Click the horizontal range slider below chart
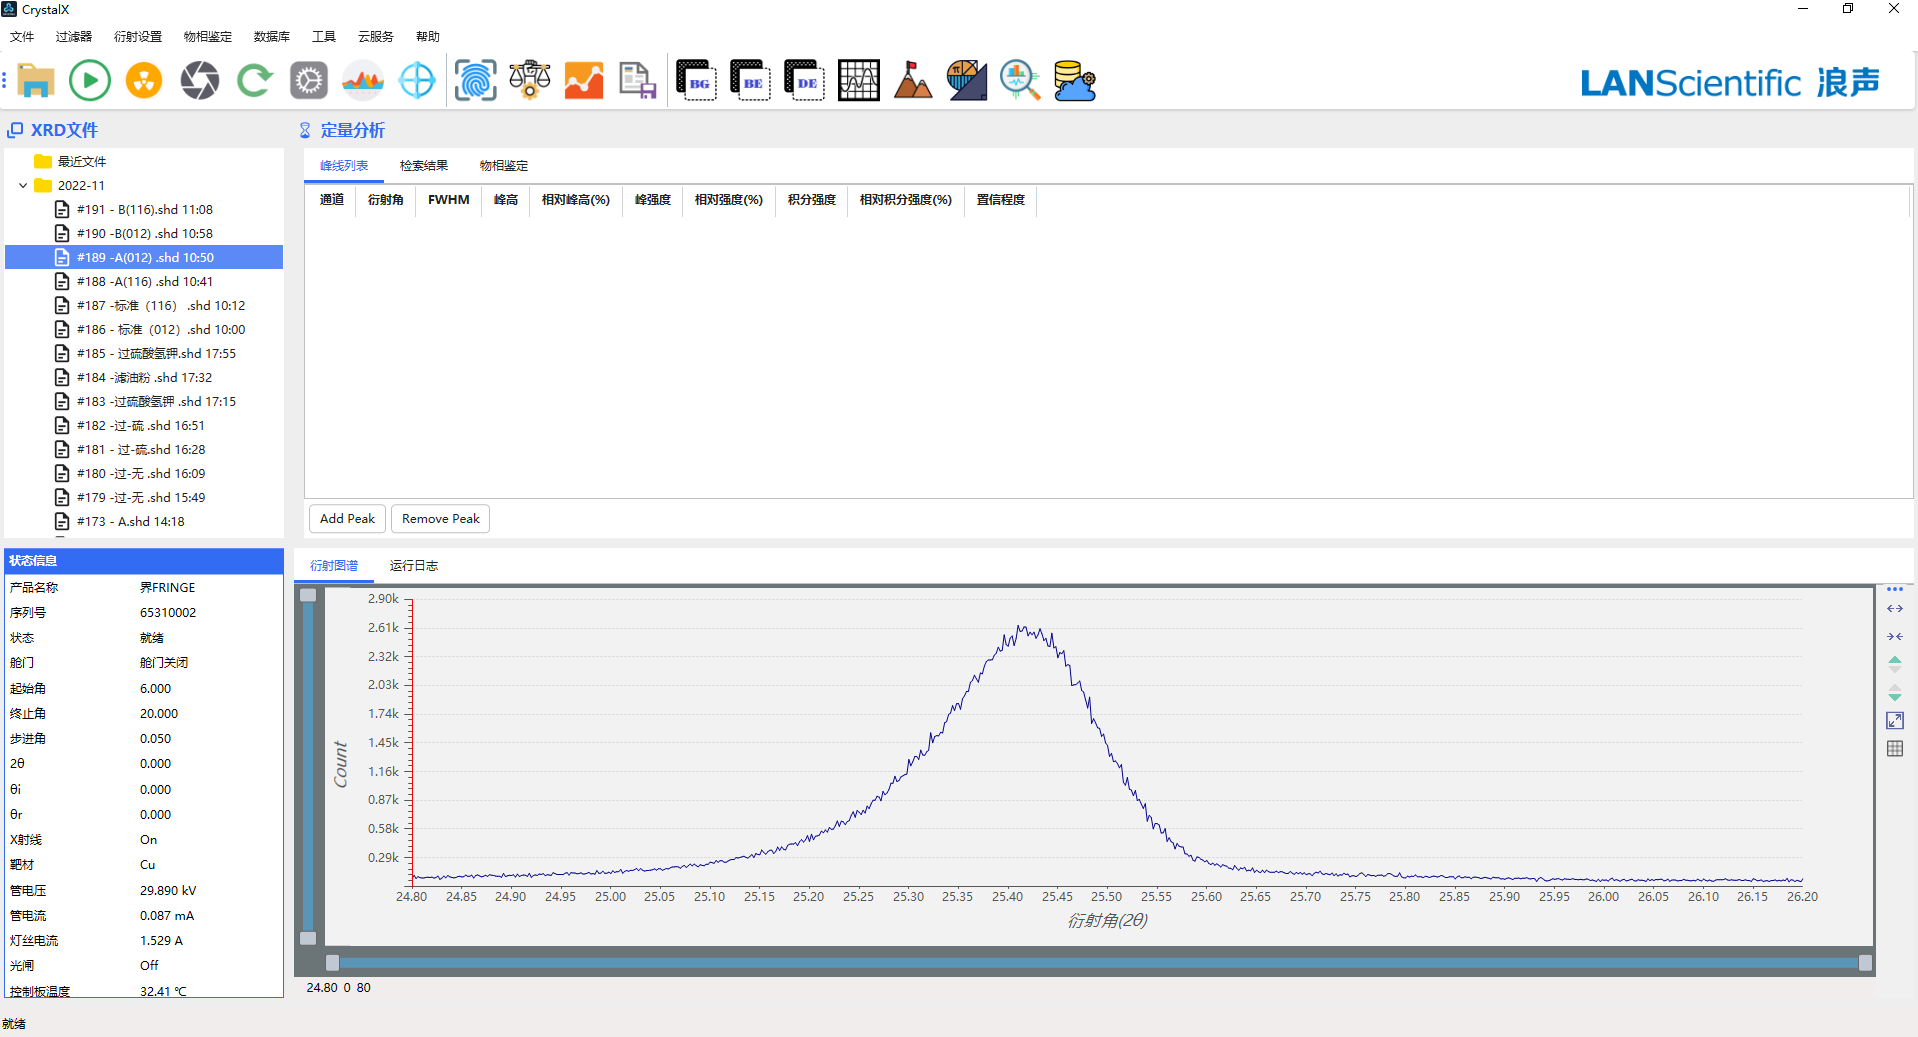 pos(1097,963)
